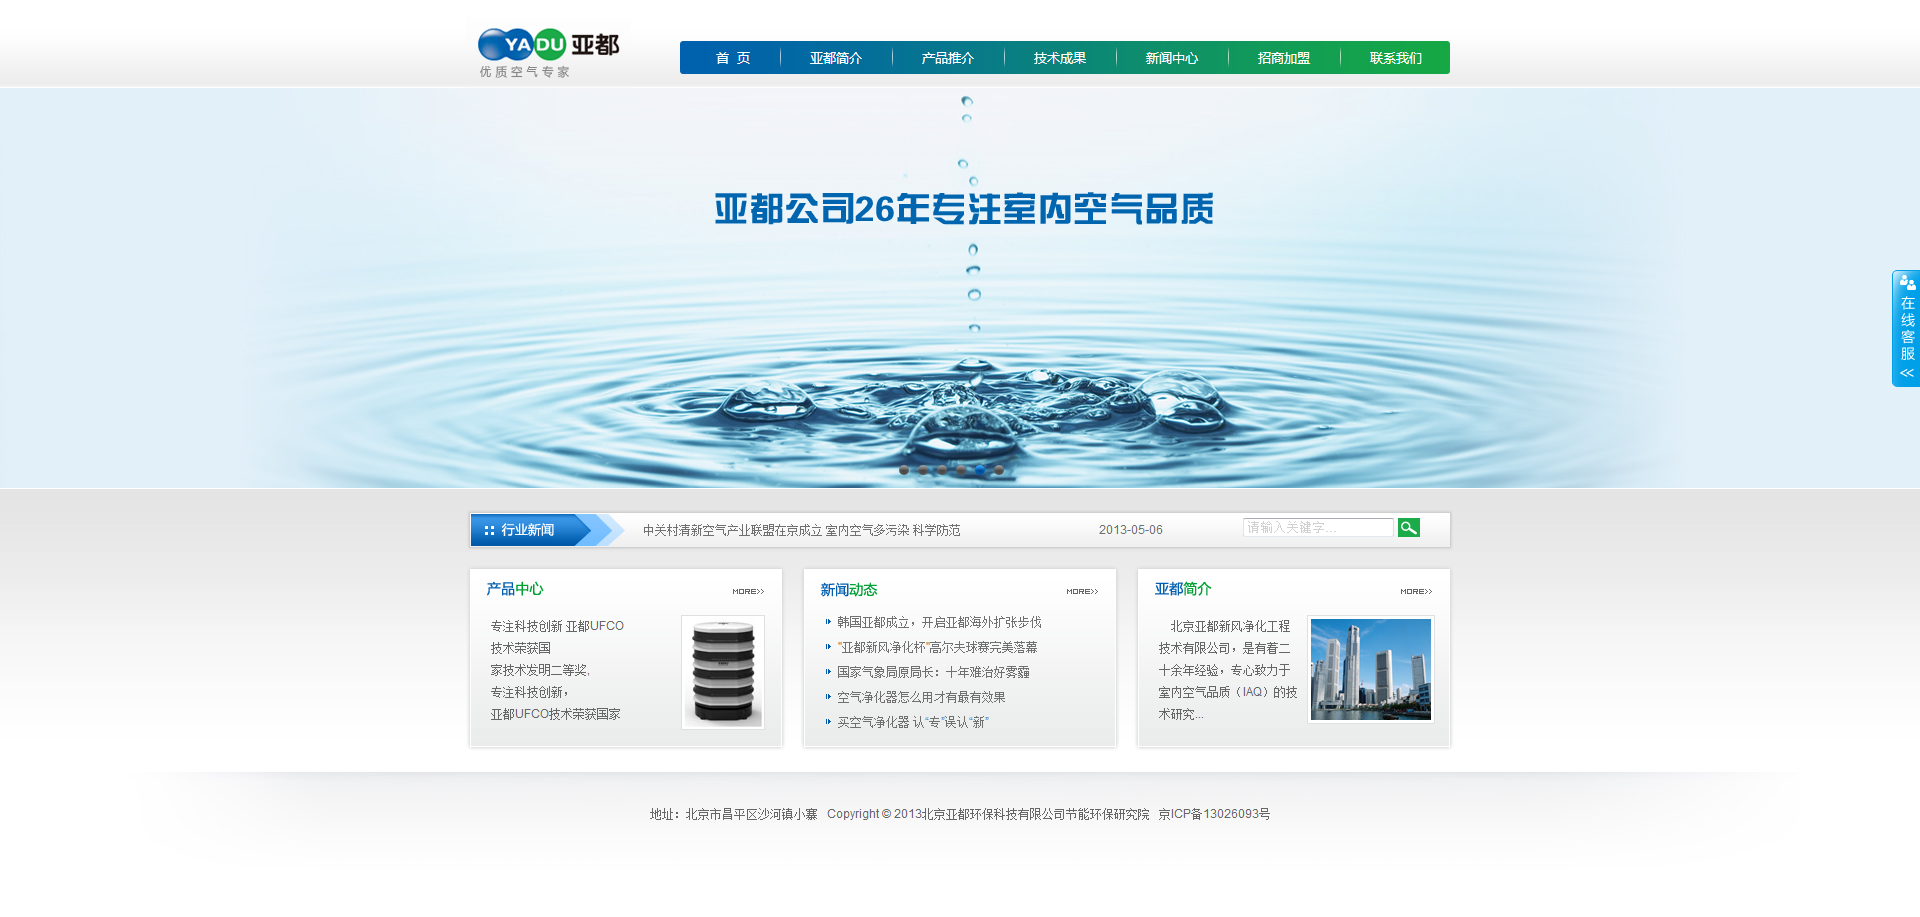Open MORE in the 新闻动态 section

(1081, 591)
